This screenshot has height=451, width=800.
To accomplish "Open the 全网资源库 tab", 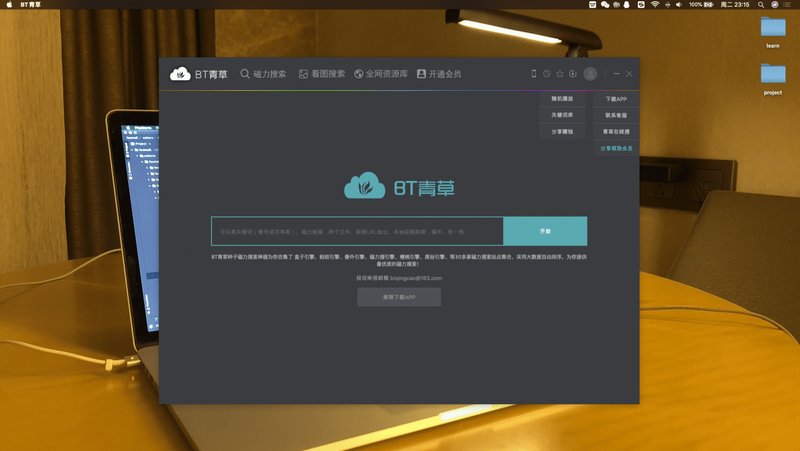I will click(x=381, y=74).
